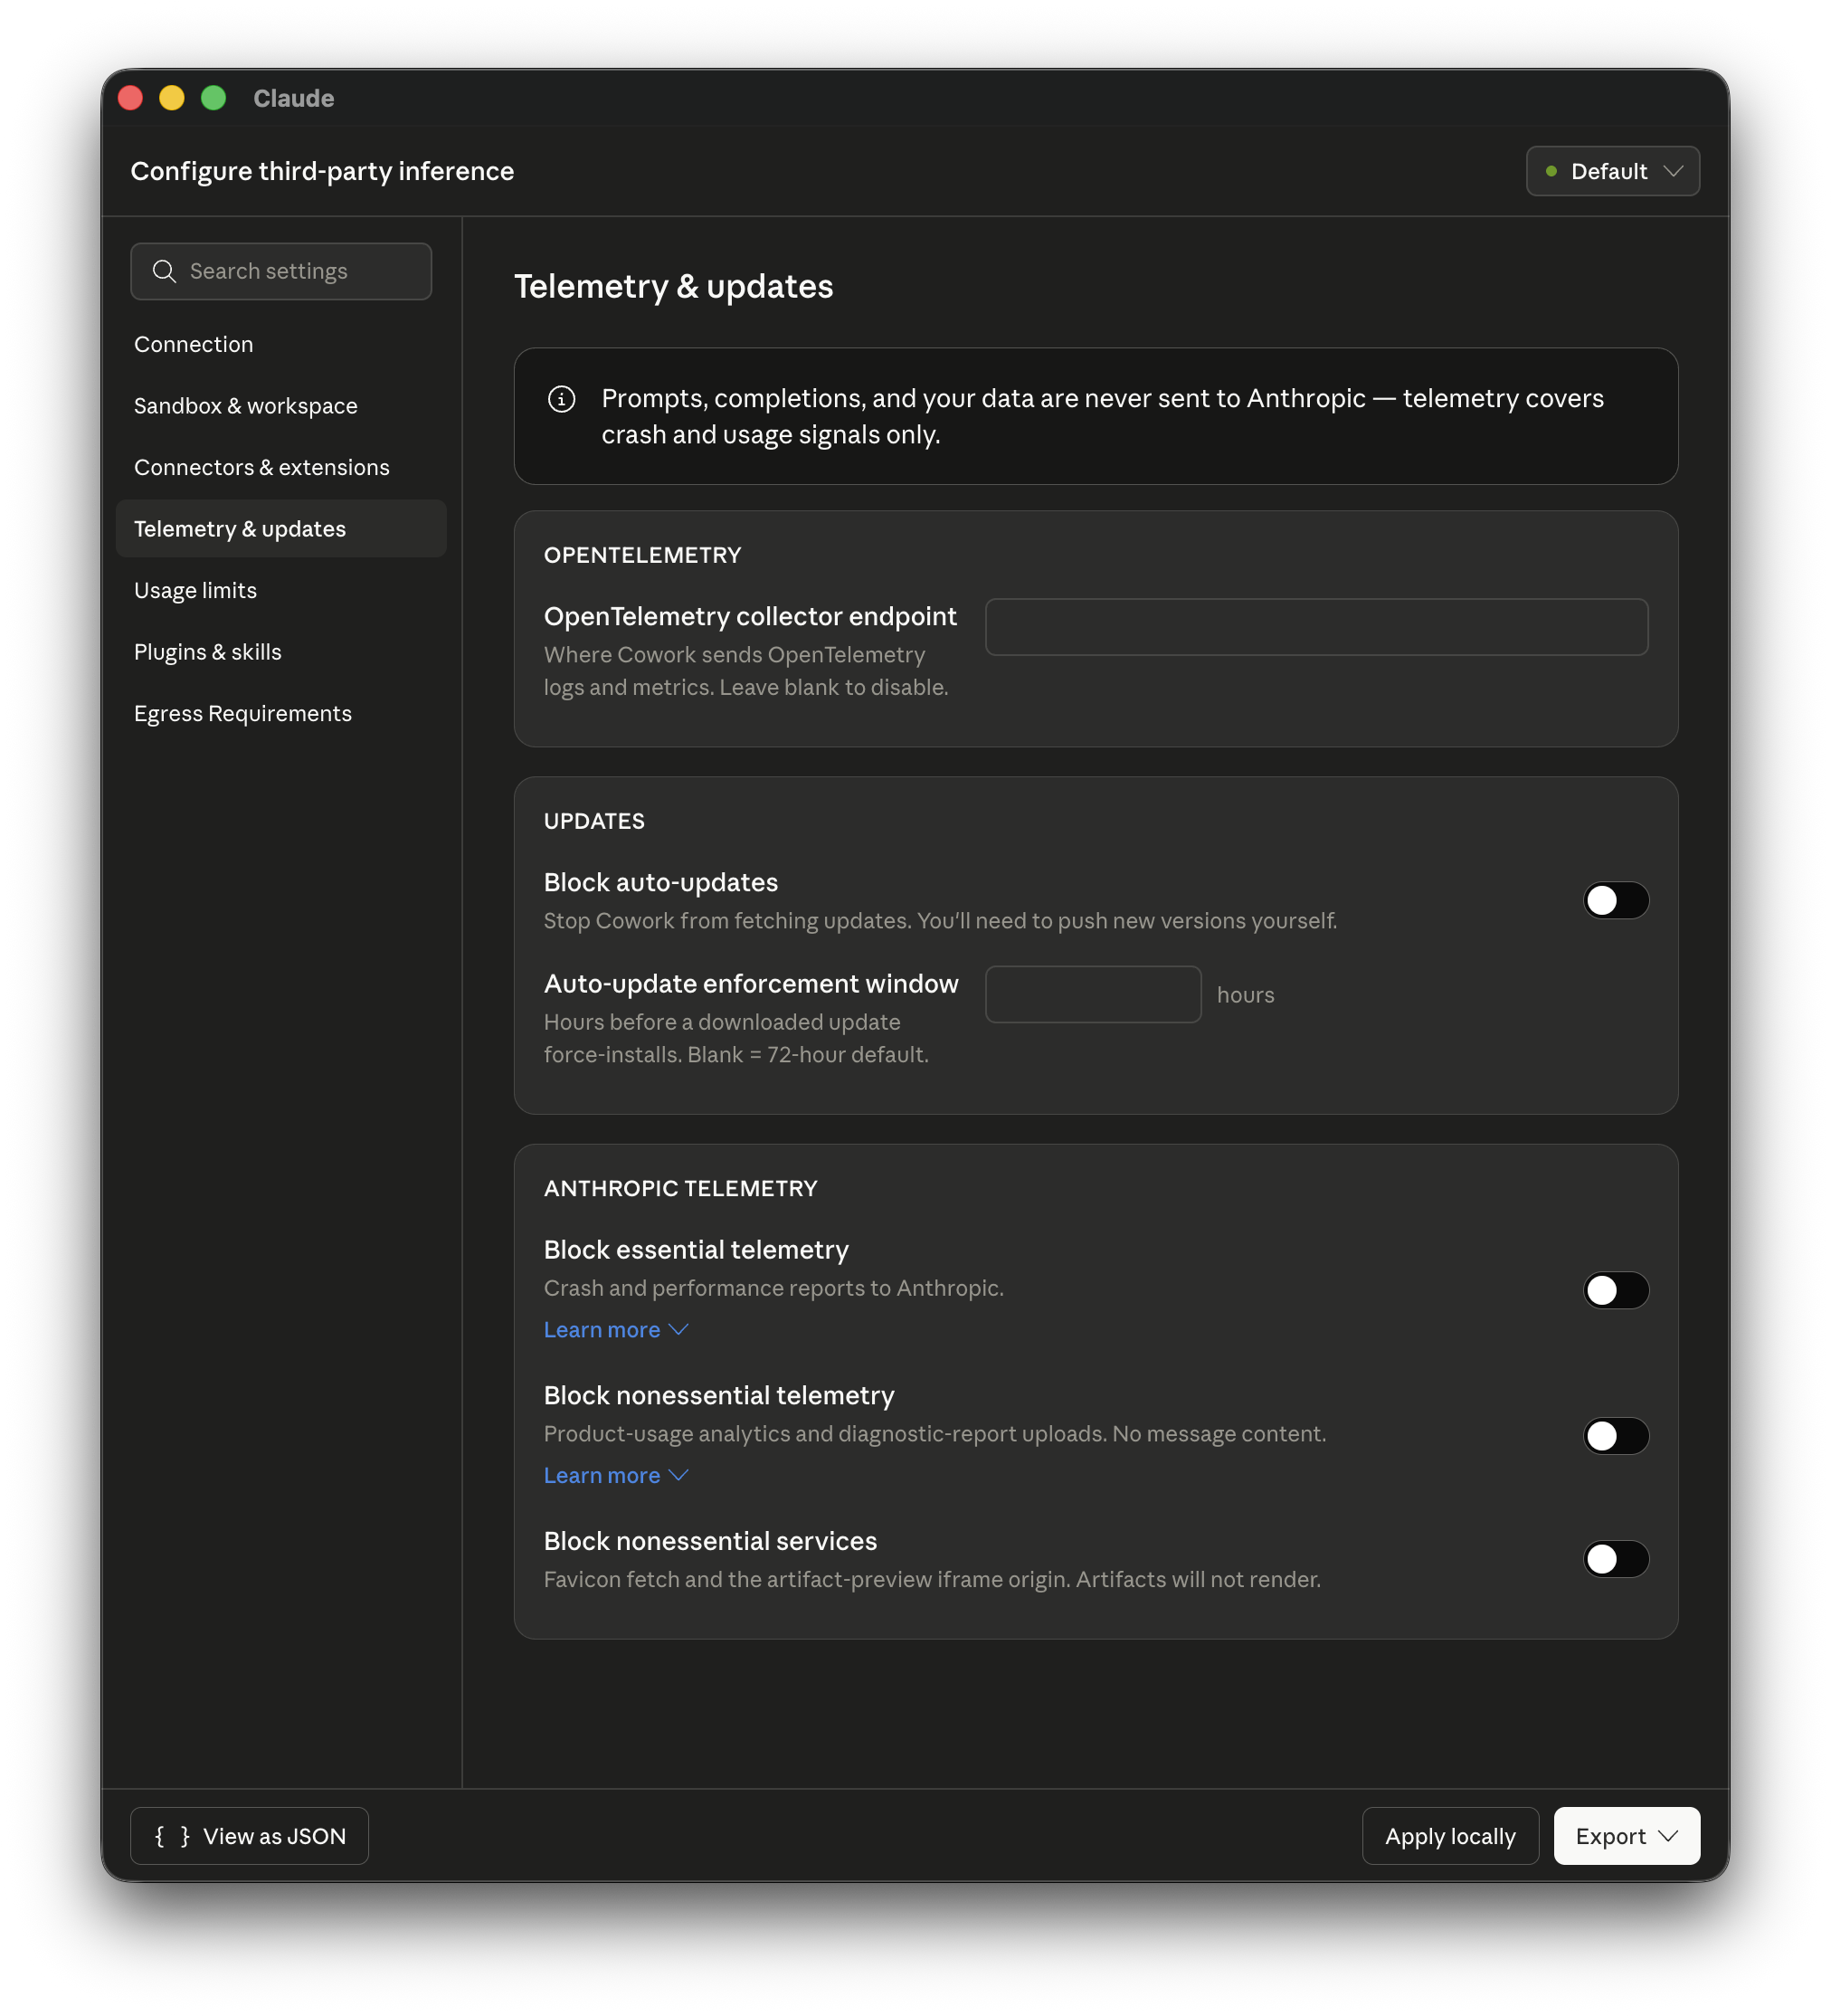Open the Default profile dropdown
Image resolution: width=1831 pixels, height=2016 pixels.
pyautogui.click(x=1612, y=171)
